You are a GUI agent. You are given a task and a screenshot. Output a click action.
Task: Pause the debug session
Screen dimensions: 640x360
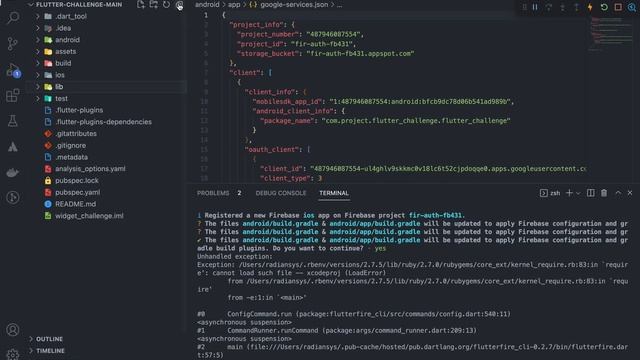pyautogui.click(x=535, y=7)
